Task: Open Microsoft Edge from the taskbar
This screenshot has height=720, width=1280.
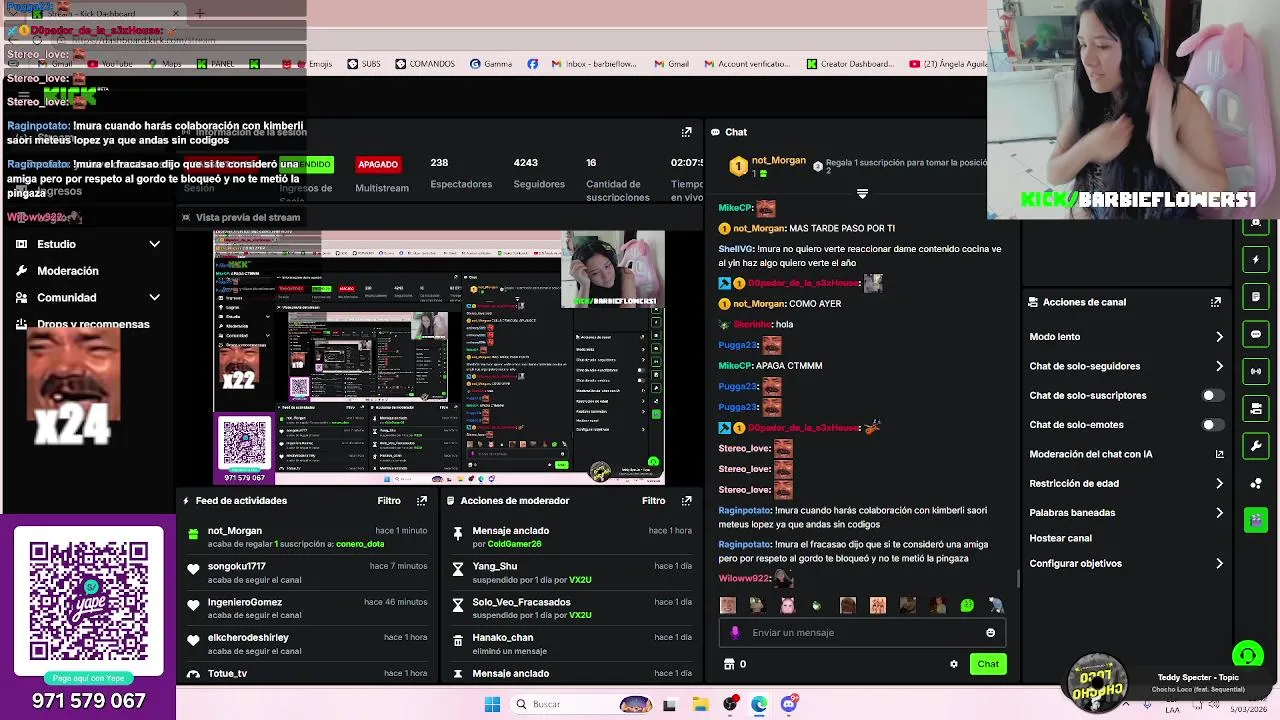Action: (x=759, y=704)
